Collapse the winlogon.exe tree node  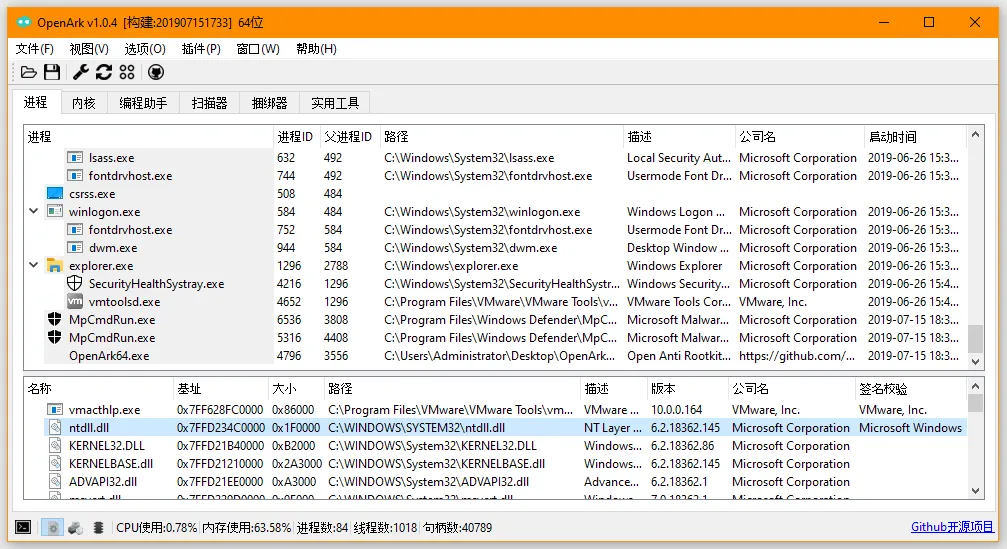tap(34, 212)
